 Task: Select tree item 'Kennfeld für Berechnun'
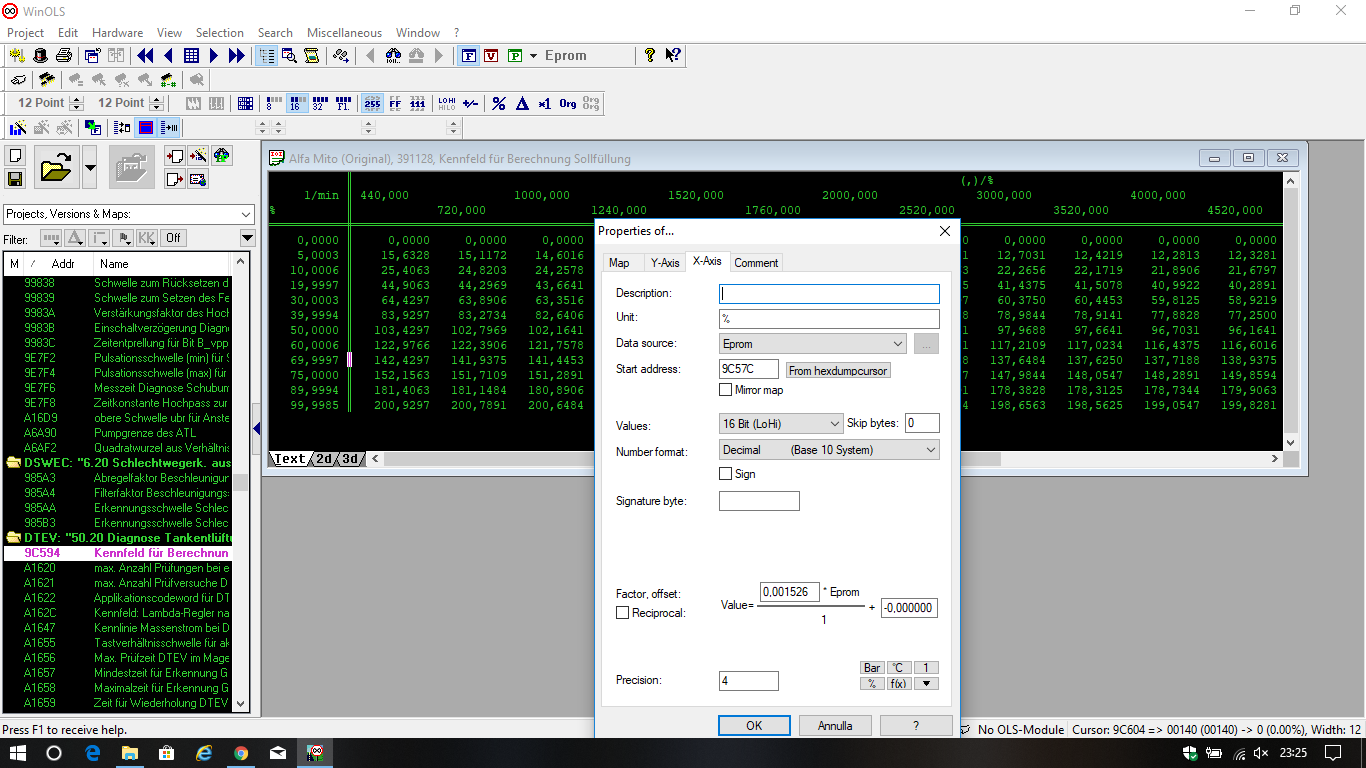[x=162, y=553]
